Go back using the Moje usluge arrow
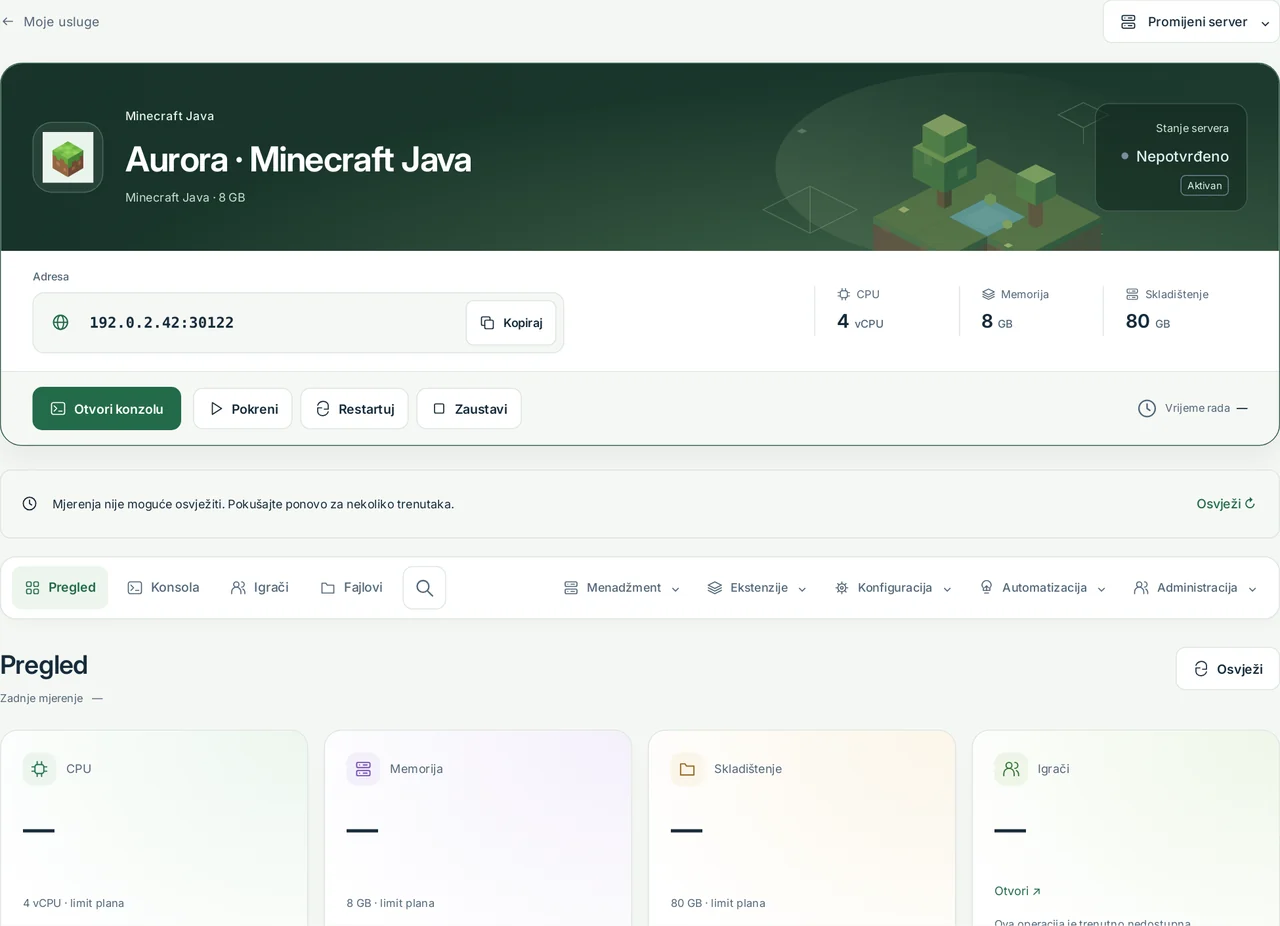 tap(8, 21)
